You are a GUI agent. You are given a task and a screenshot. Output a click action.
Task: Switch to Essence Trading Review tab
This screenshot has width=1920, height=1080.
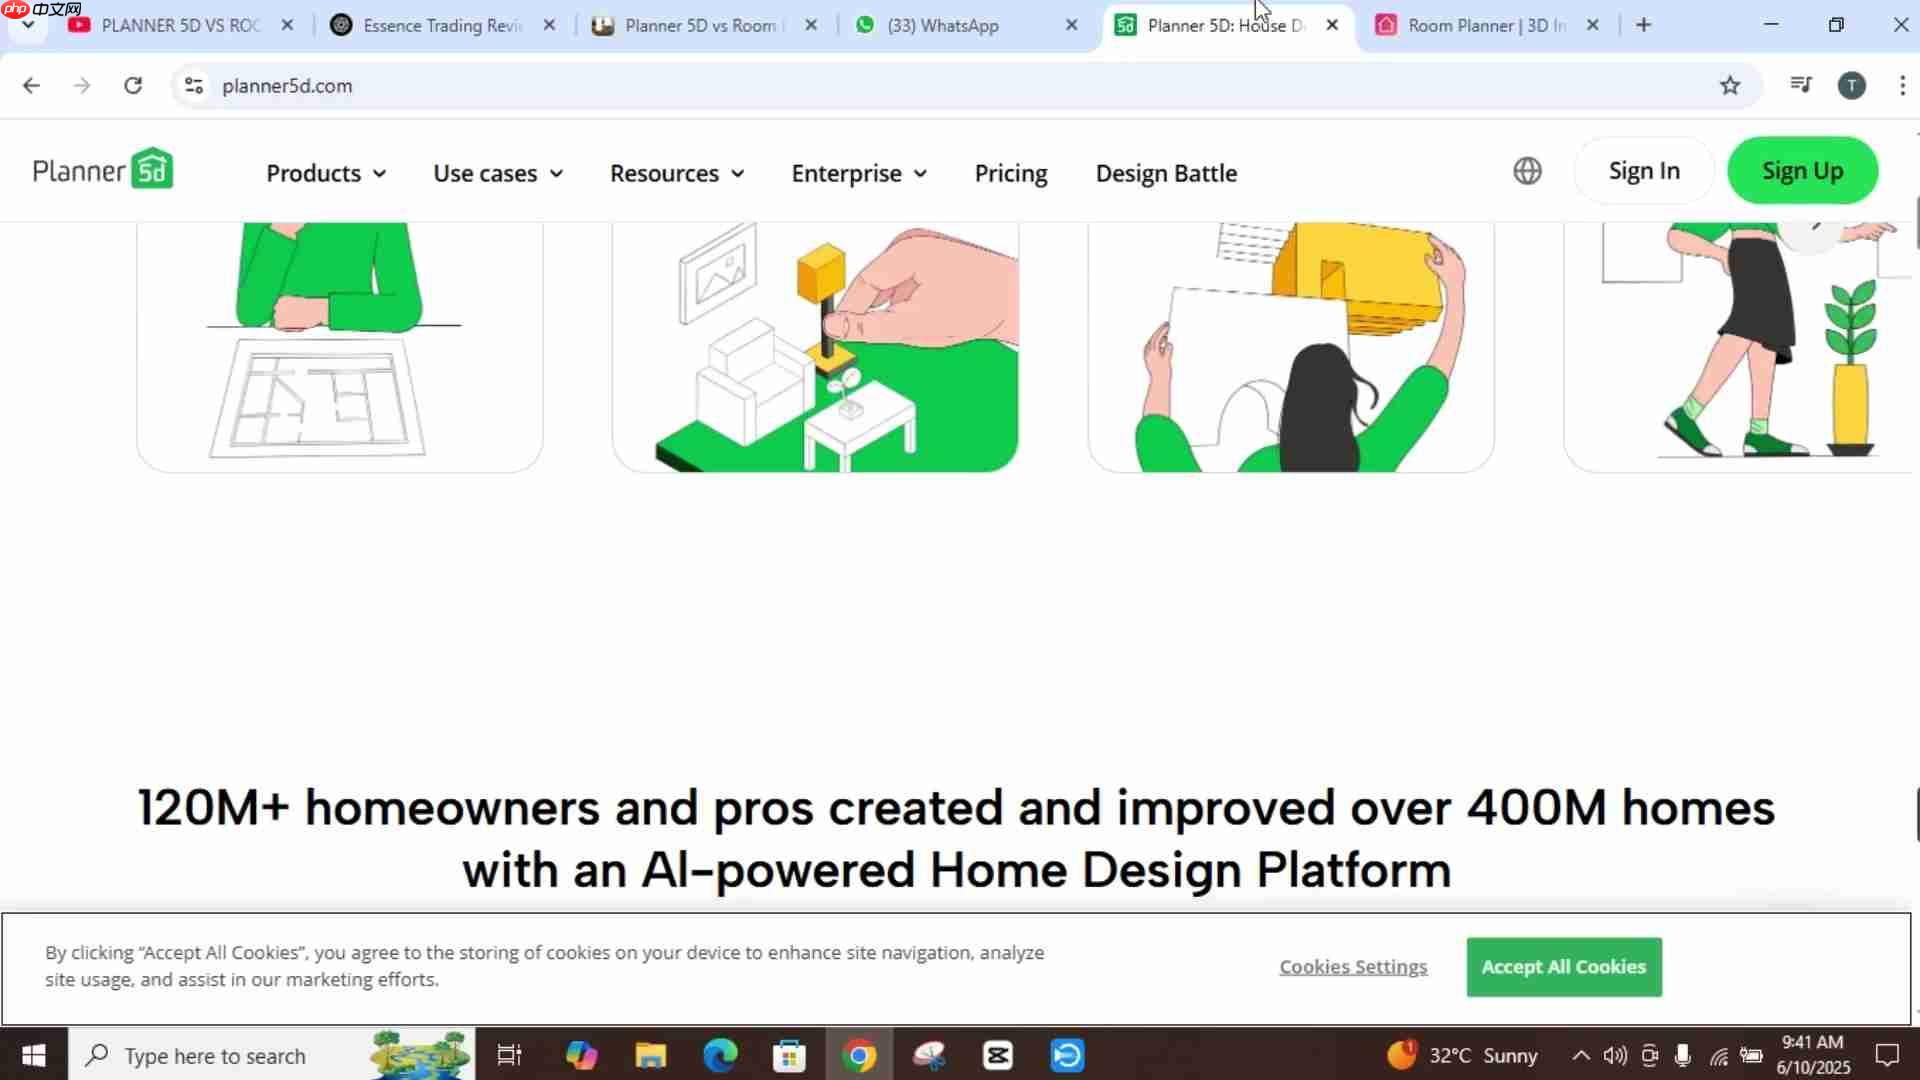442,25
